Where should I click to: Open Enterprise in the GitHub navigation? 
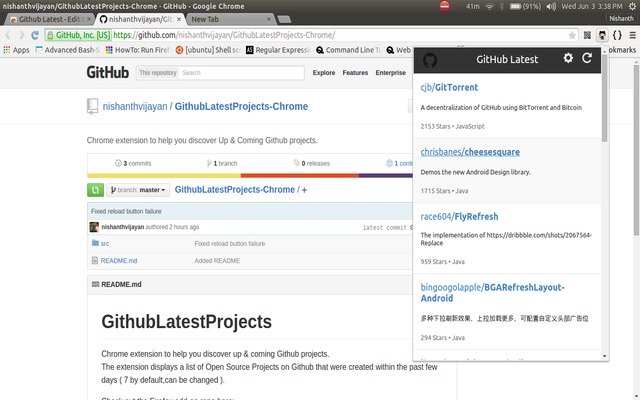pos(391,73)
